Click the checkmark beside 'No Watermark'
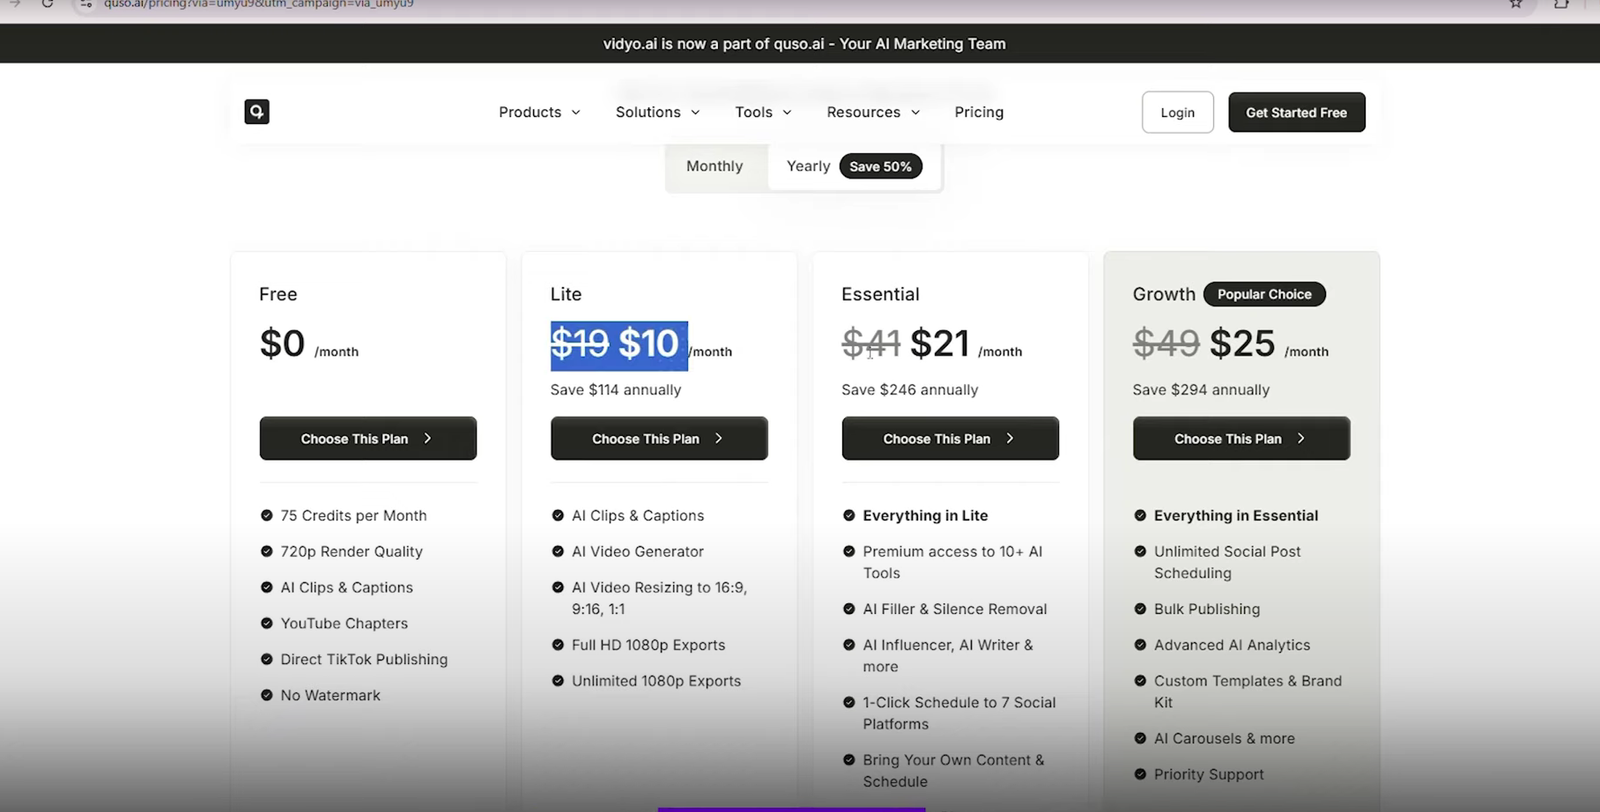This screenshot has width=1600, height=812. 266,696
